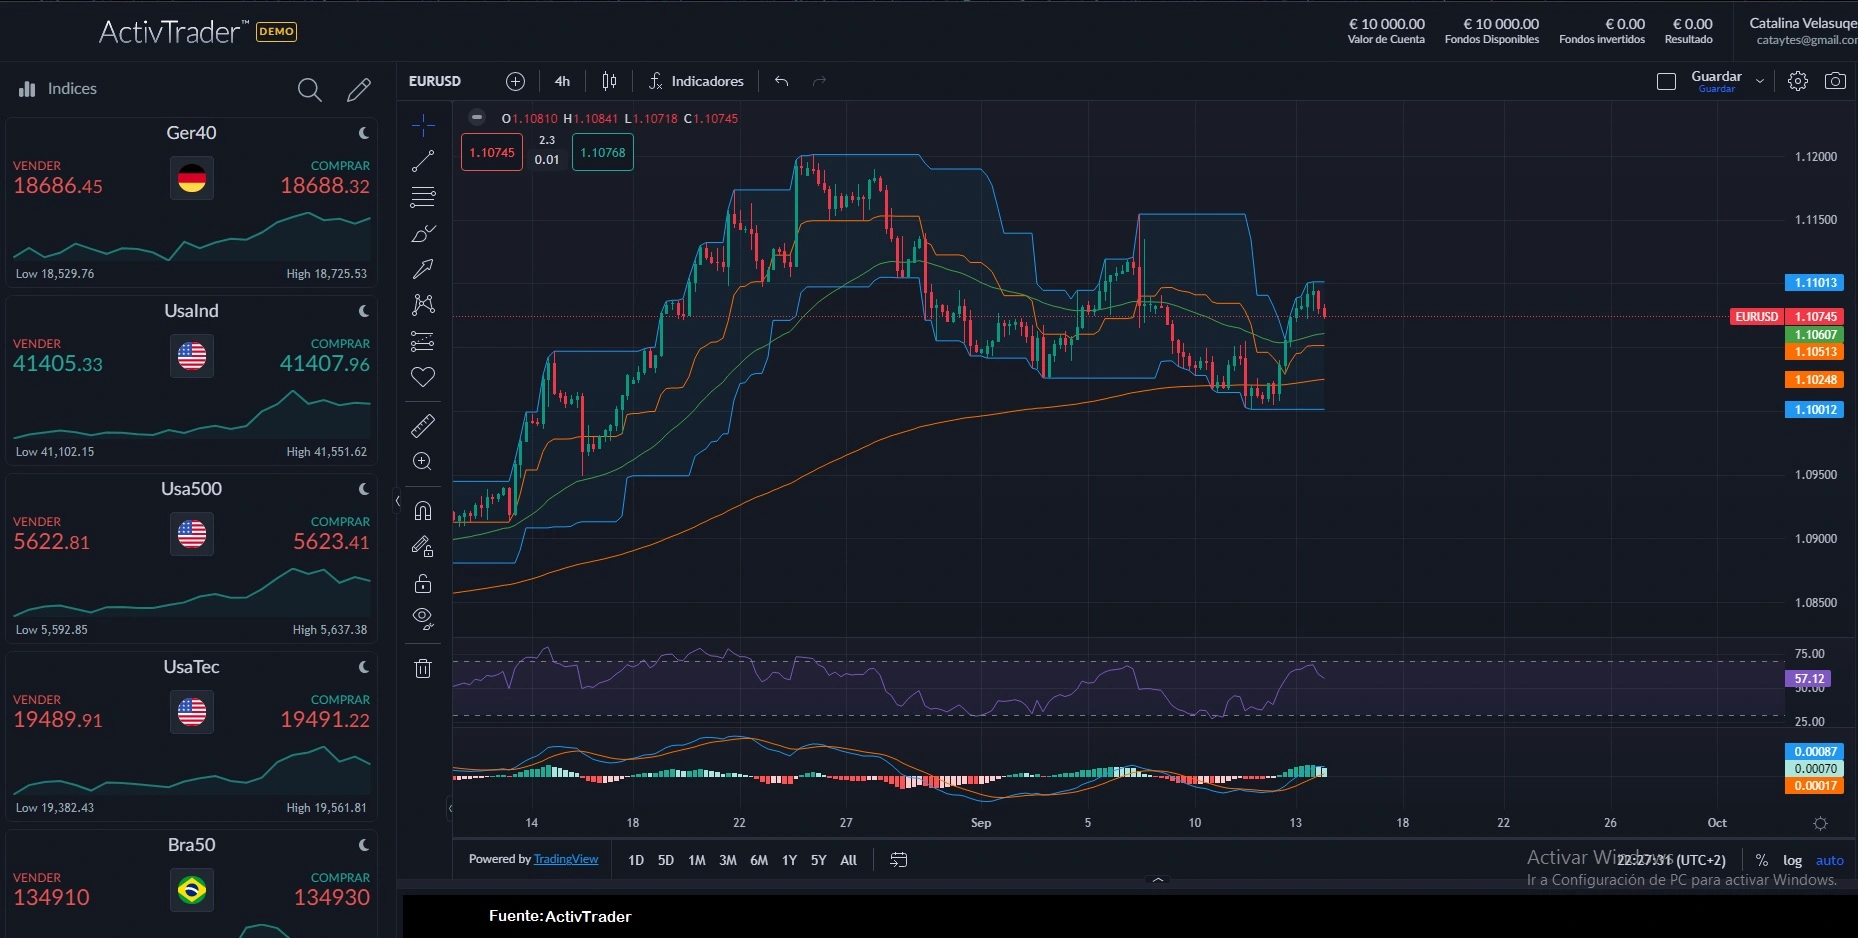The height and width of the screenshot is (938, 1858).
Task: Click the red 1.10745 sell price box
Action: pos(491,153)
